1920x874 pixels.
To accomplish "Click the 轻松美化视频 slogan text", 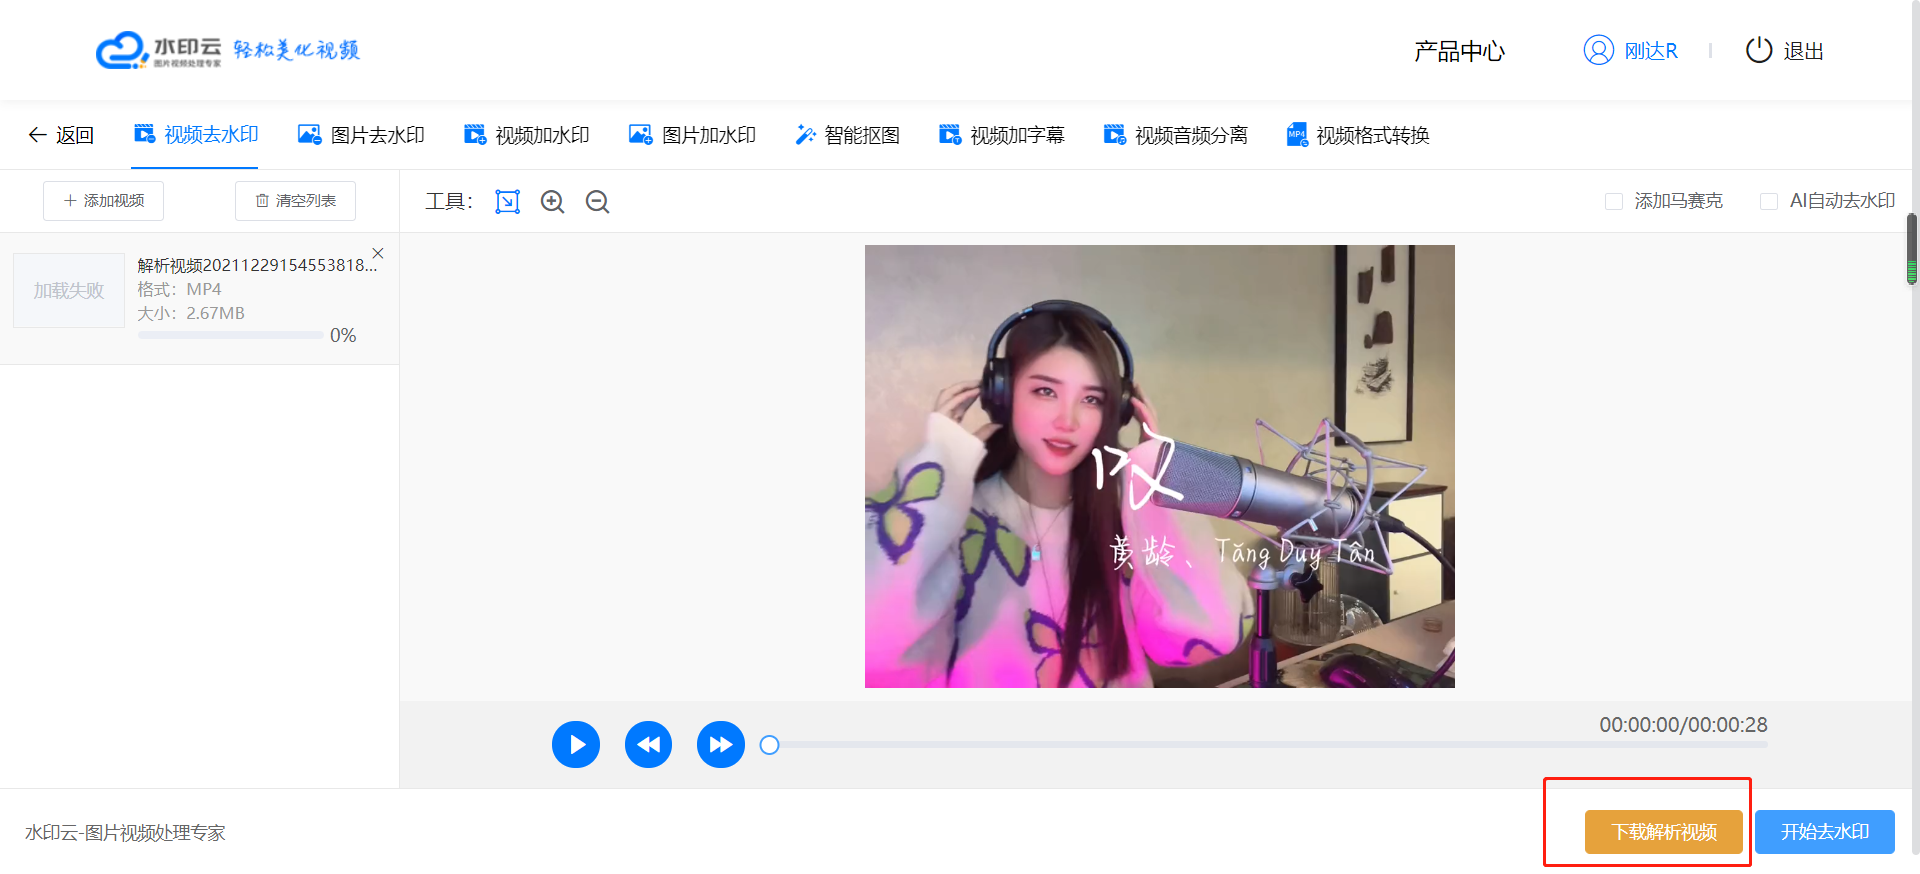I will [x=296, y=50].
